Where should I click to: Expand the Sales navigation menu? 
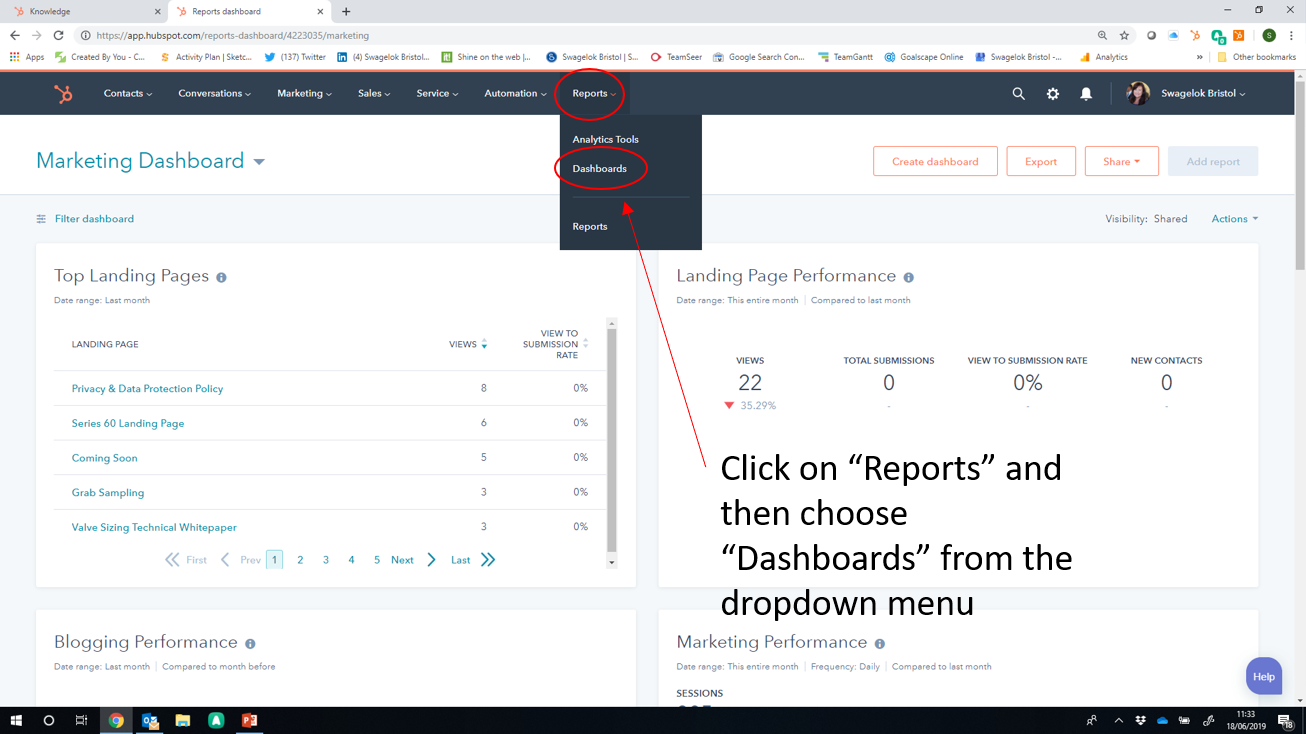(374, 94)
